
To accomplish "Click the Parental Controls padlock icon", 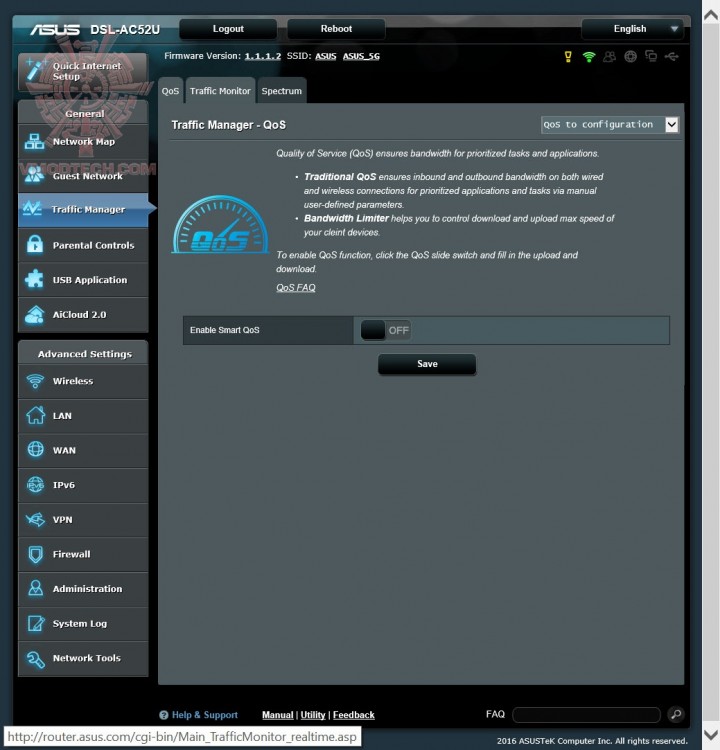I will [34, 244].
